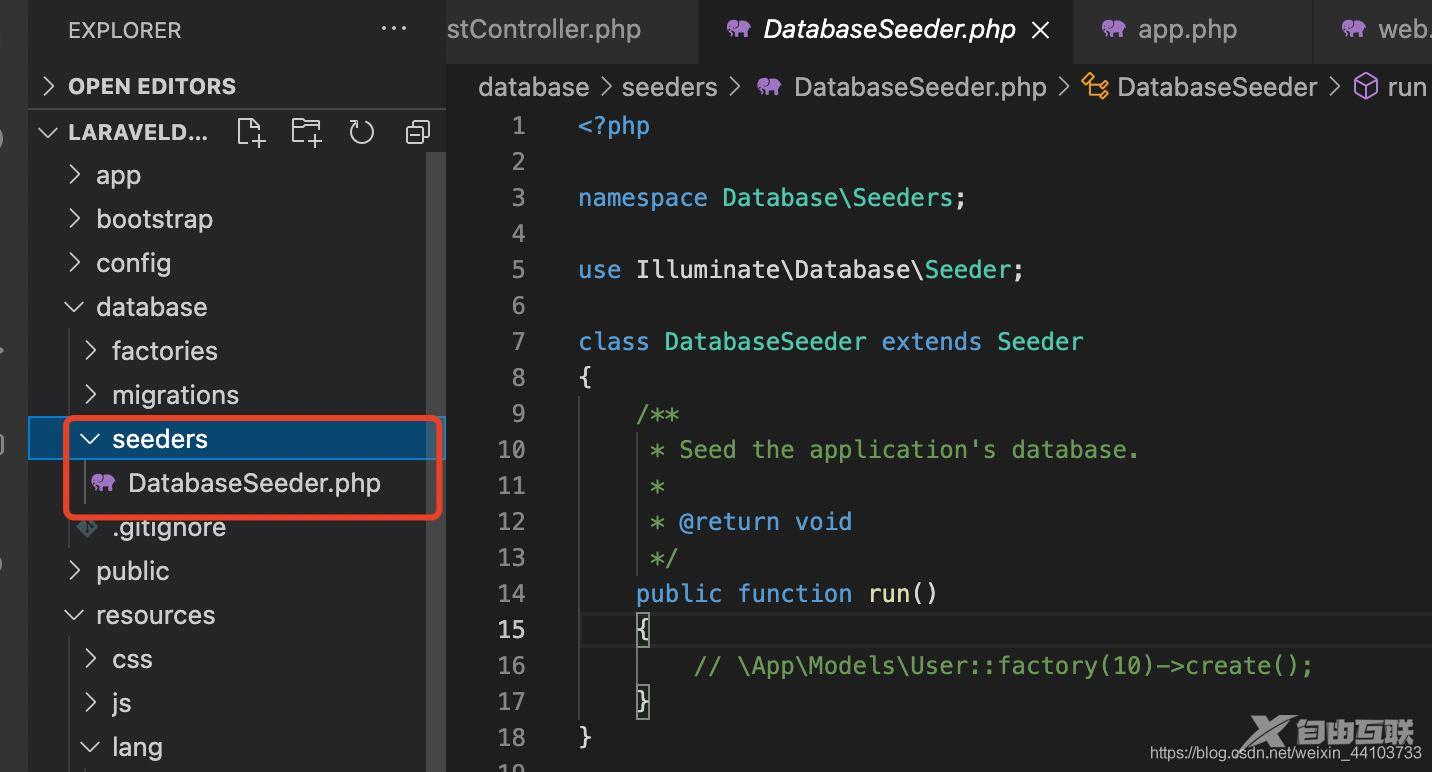Click the database breadcrumb segment

[x=534, y=87]
